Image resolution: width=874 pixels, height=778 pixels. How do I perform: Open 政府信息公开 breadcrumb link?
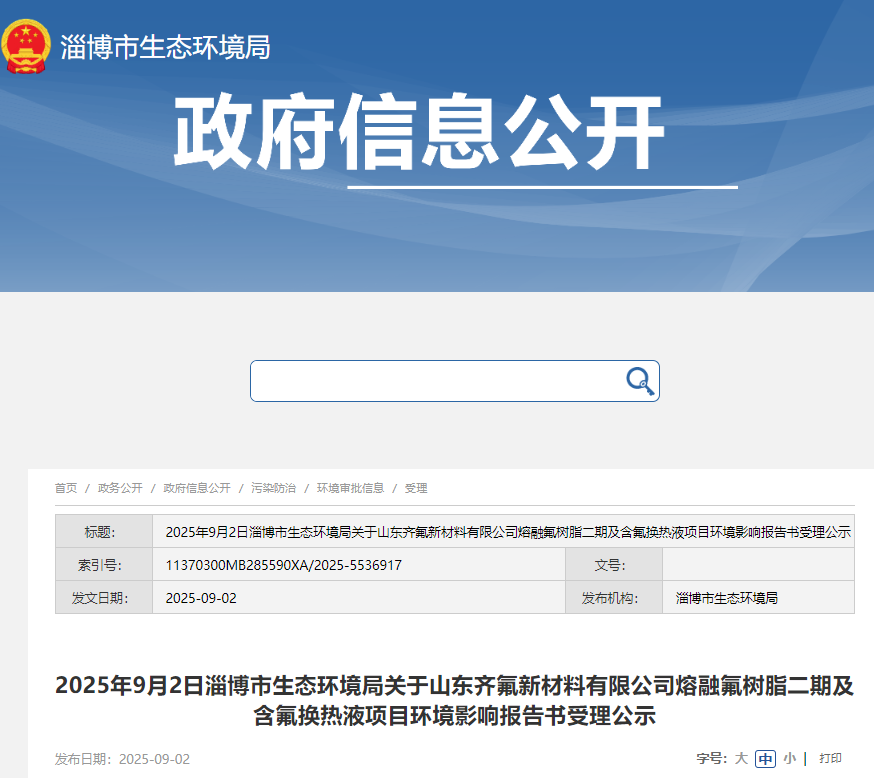pyautogui.click(x=197, y=488)
